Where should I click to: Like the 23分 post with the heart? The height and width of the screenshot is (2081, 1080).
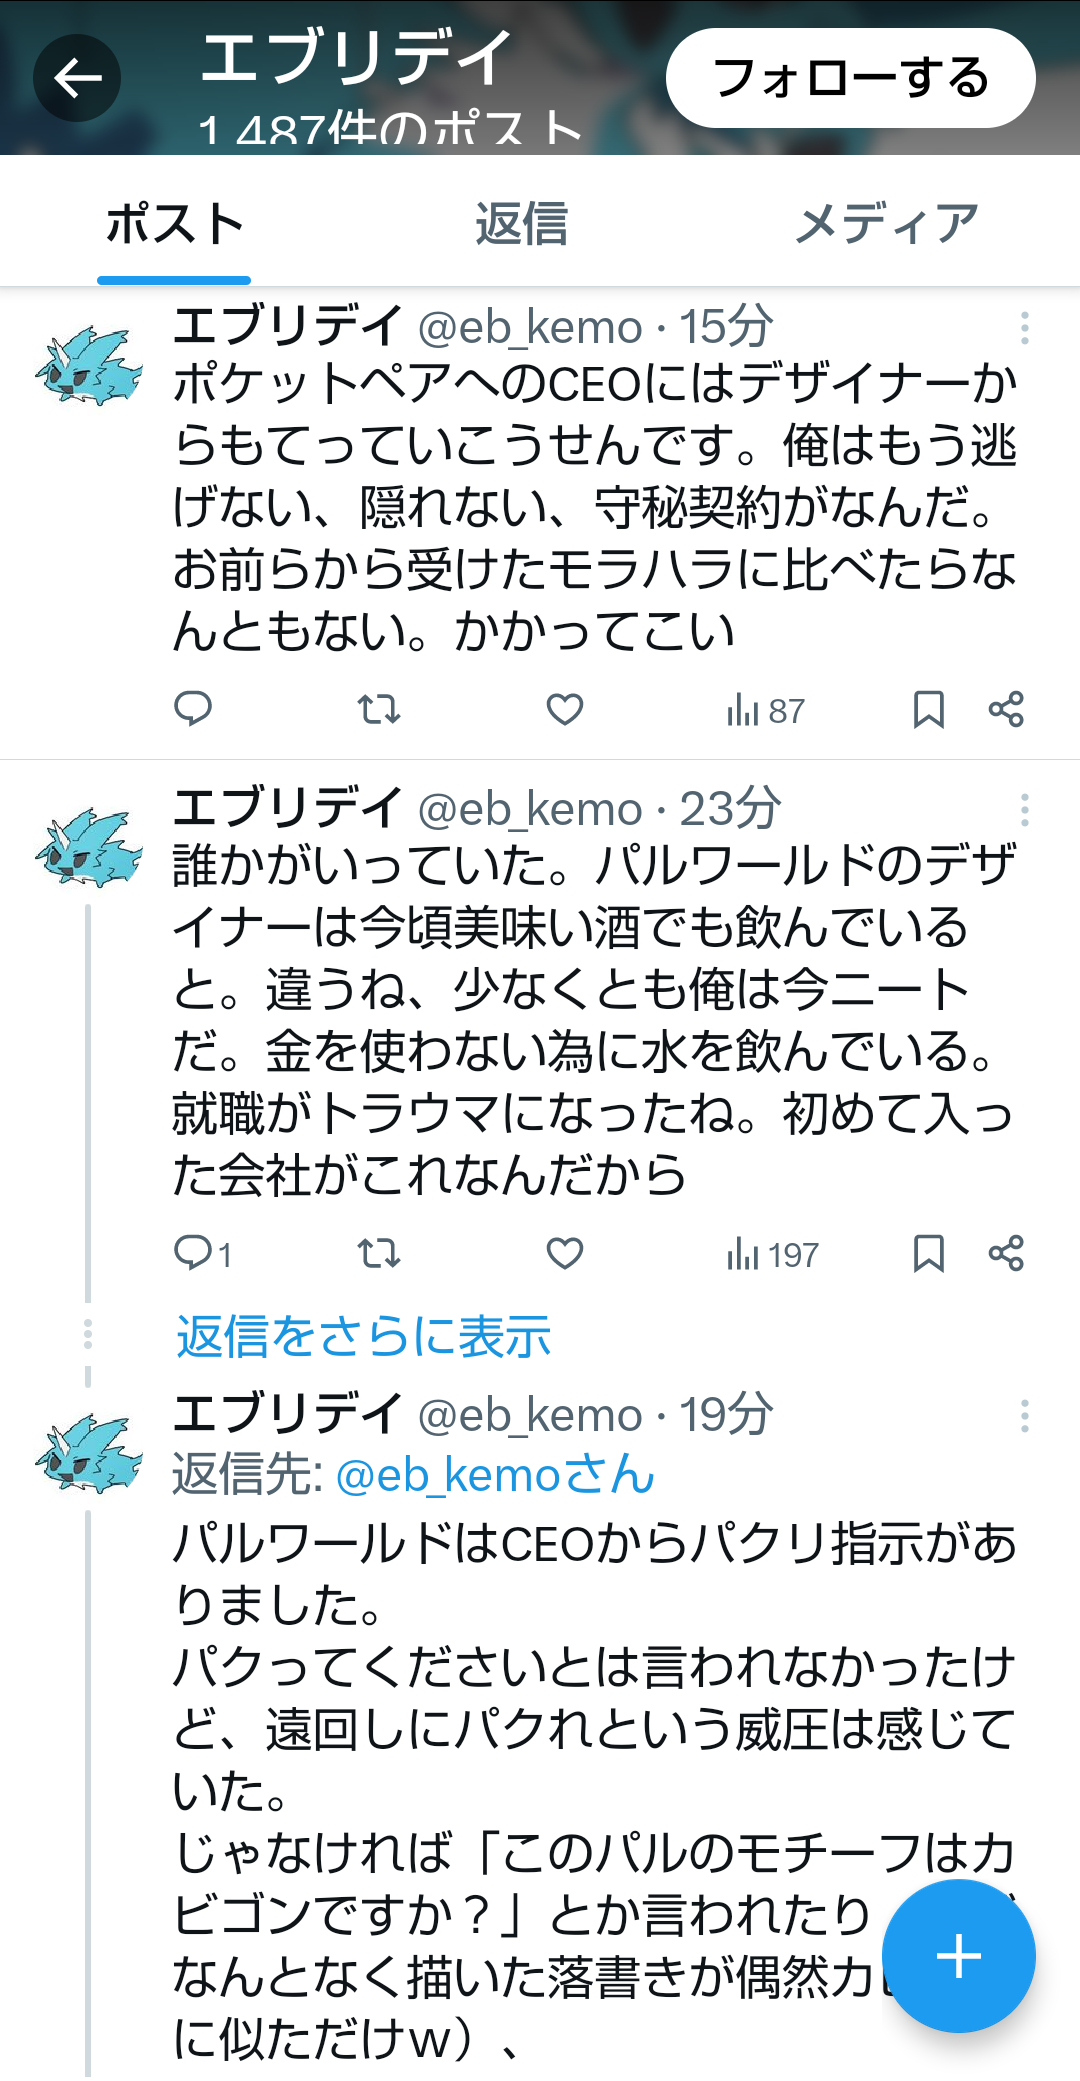tap(565, 1253)
